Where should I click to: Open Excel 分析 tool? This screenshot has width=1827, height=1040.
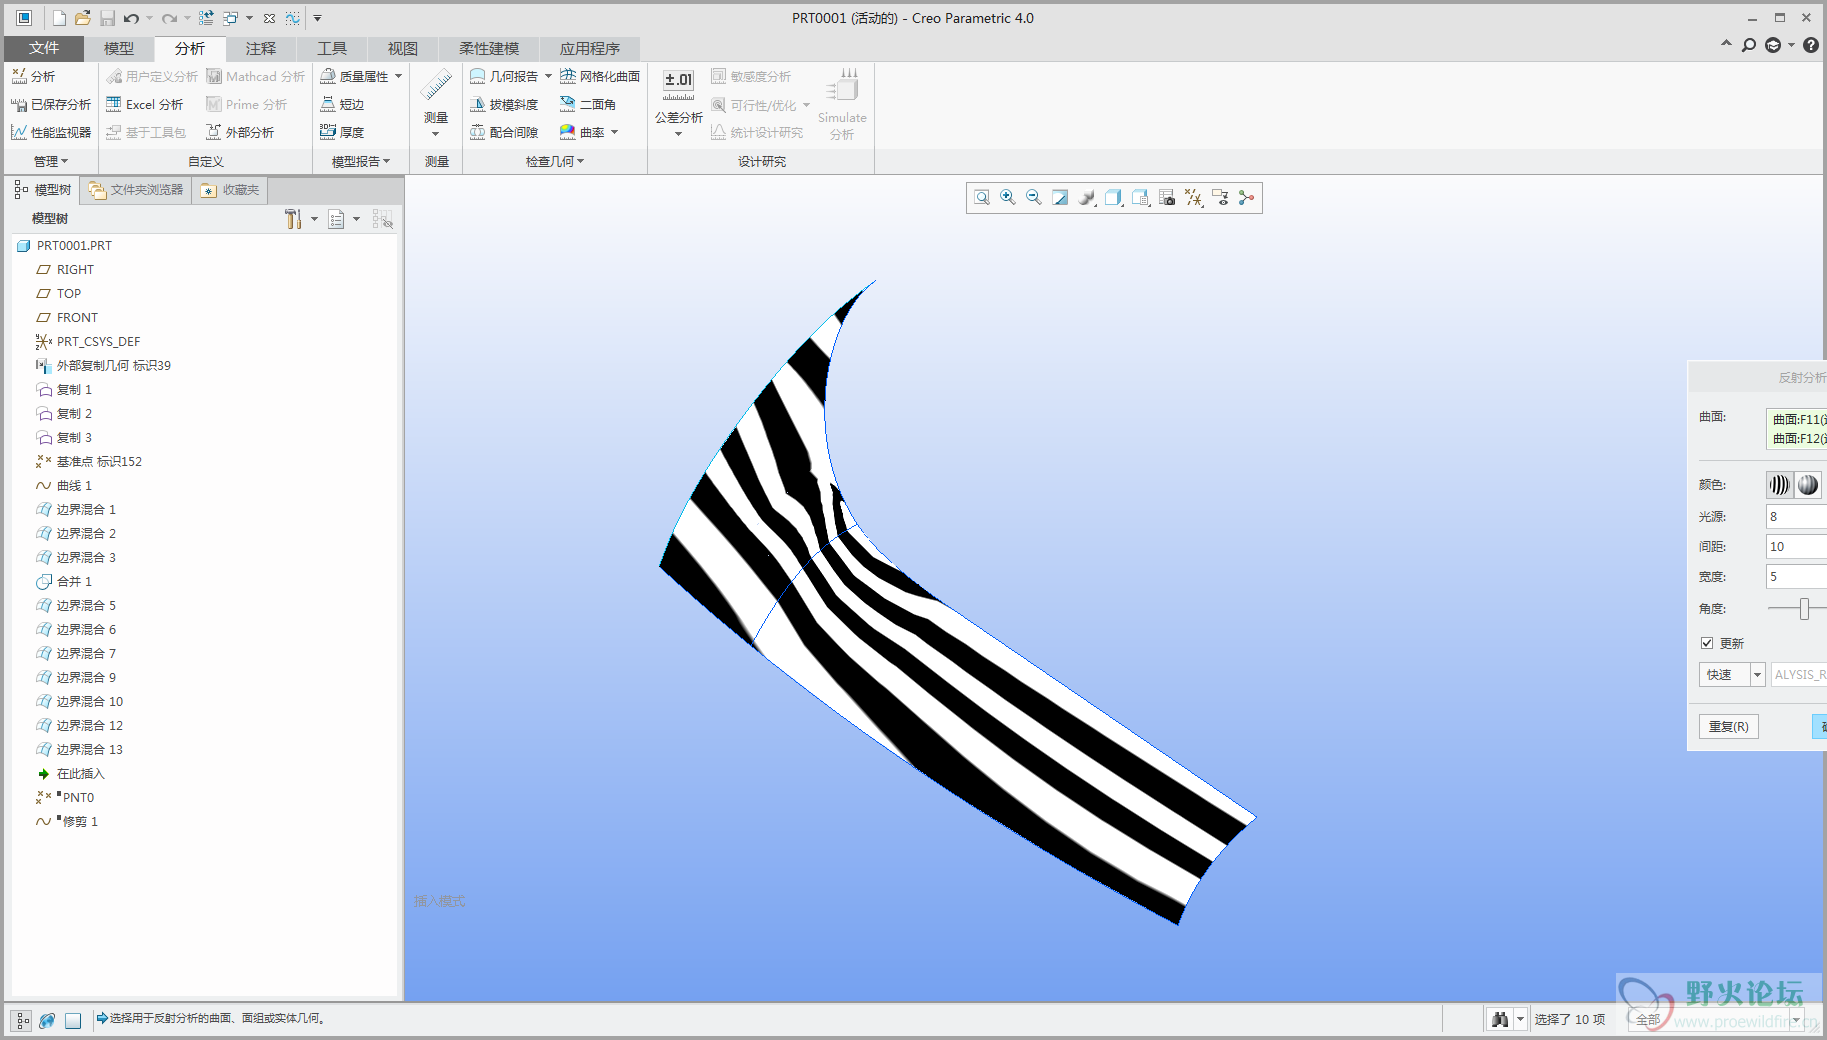pos(145,104)
